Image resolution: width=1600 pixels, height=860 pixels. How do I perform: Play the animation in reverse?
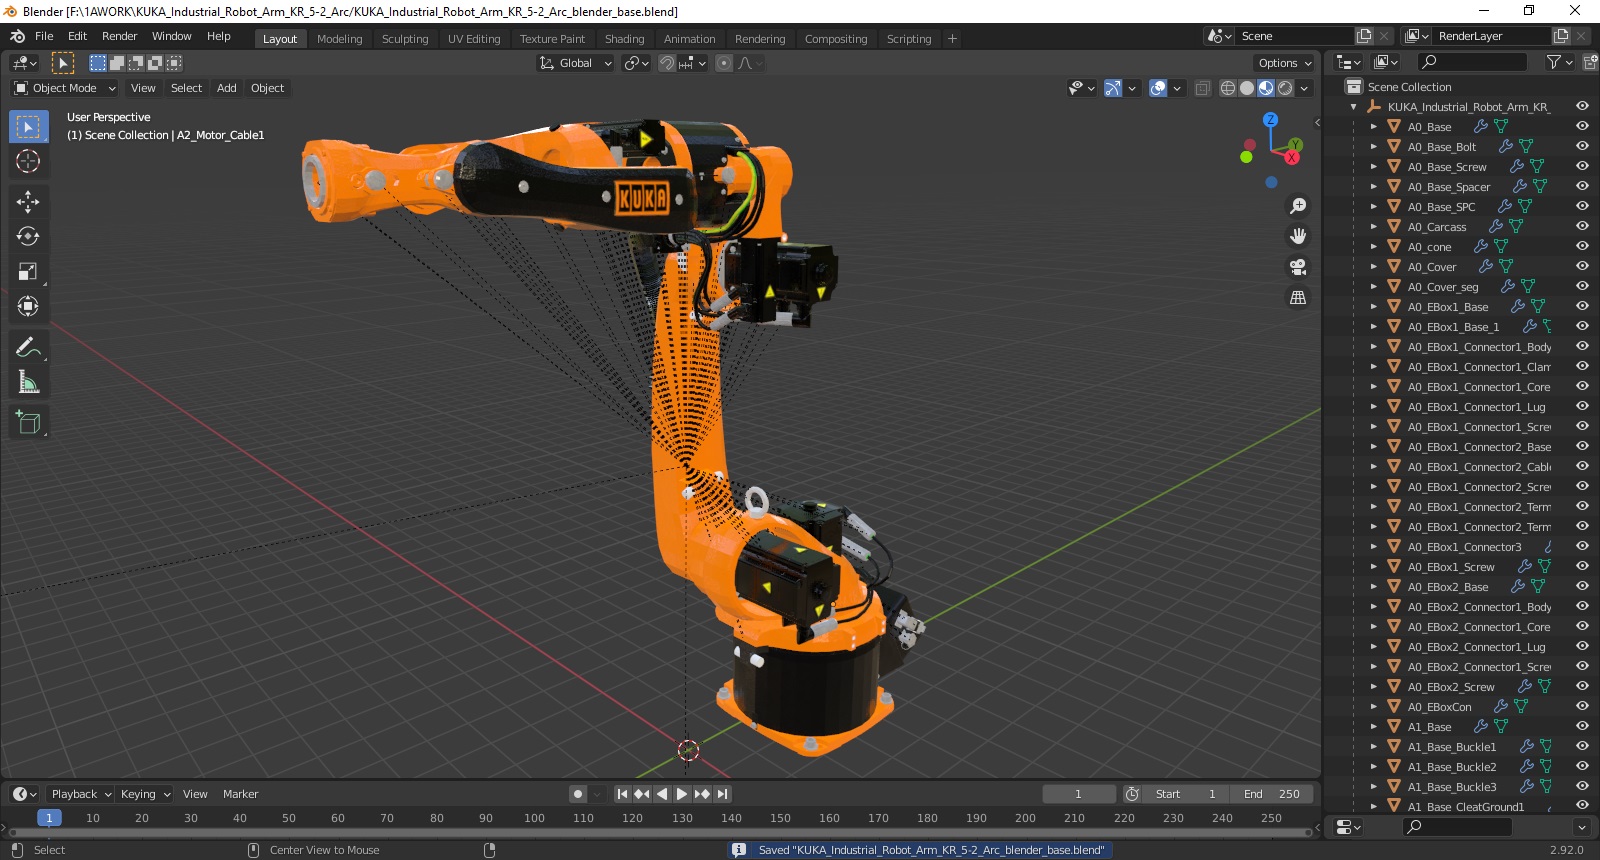tap(662, 794)
